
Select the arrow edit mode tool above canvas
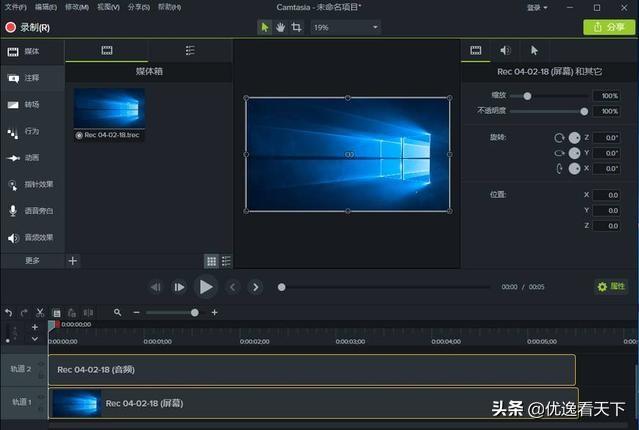pyautogui.click(x=265, y=27)
